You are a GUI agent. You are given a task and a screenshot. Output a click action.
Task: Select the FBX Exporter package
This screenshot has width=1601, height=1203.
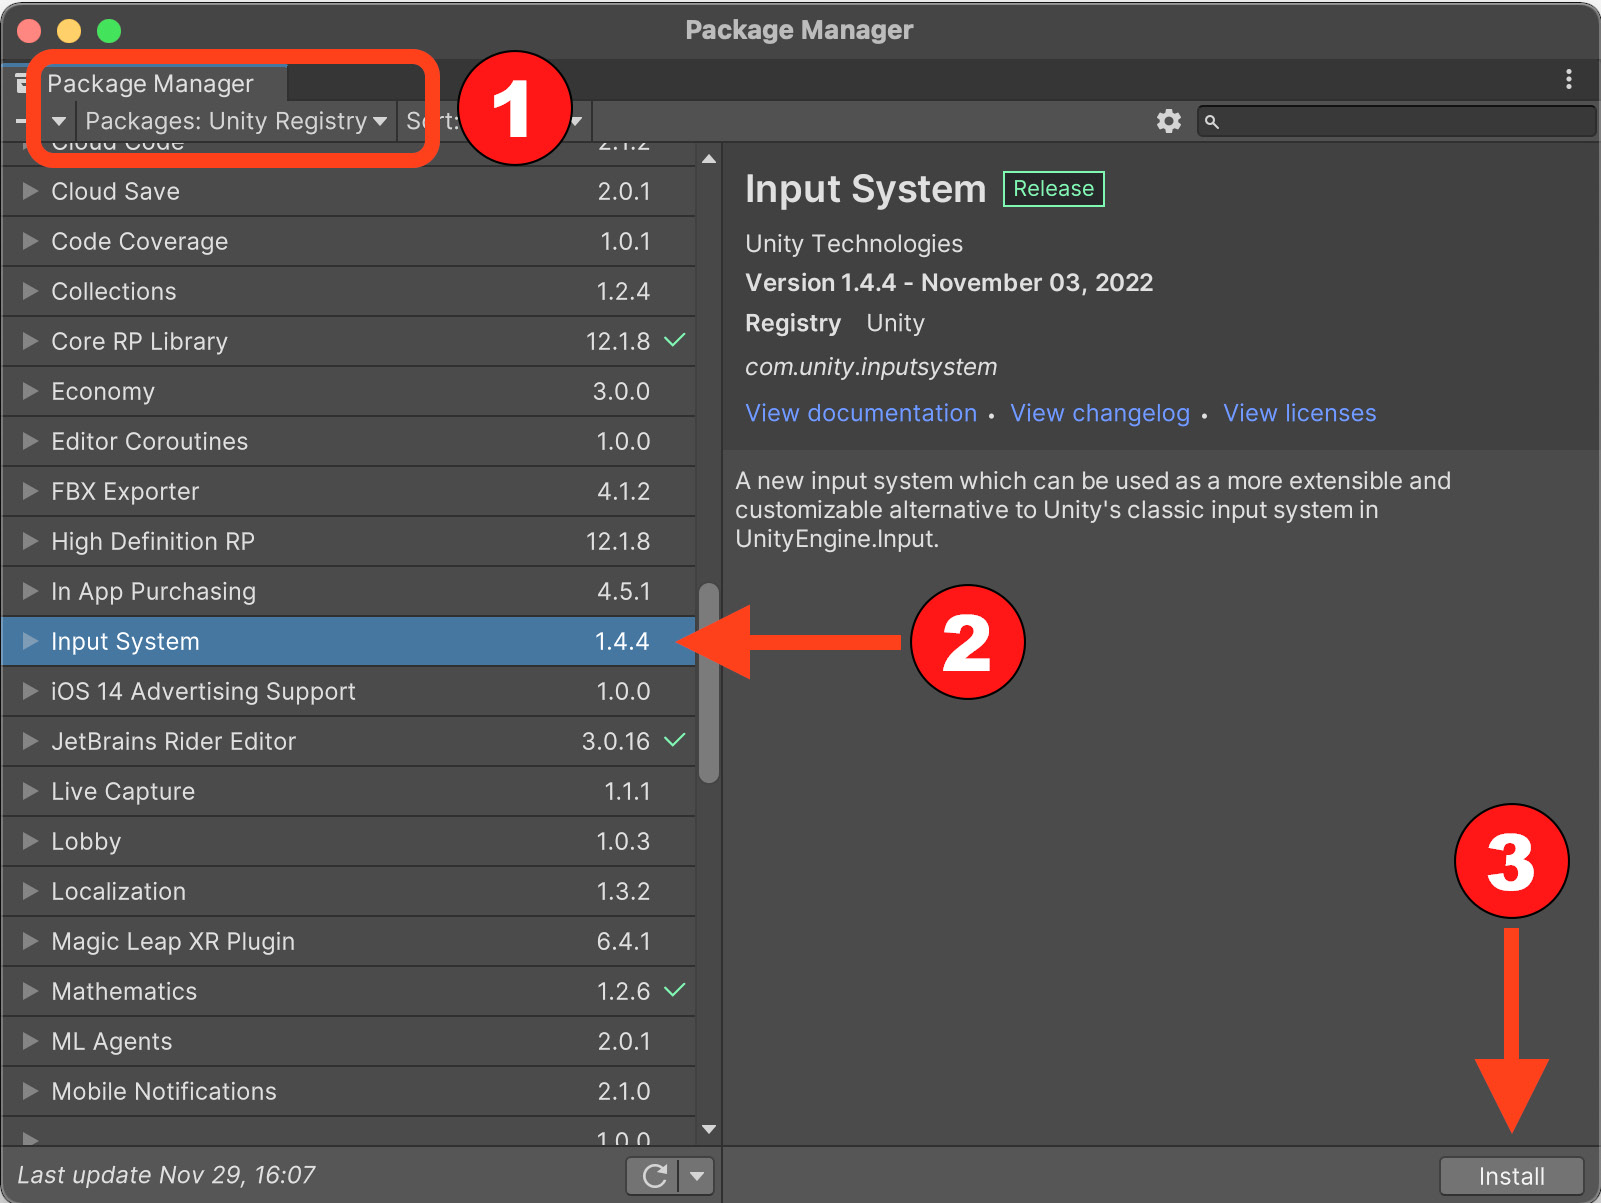tap(348, 491)
